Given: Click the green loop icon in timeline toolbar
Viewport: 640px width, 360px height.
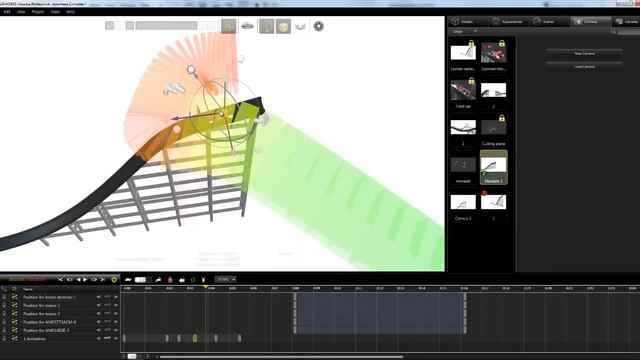Looking at the screenshot, I should pyautogui.click(x=193, y=280).
